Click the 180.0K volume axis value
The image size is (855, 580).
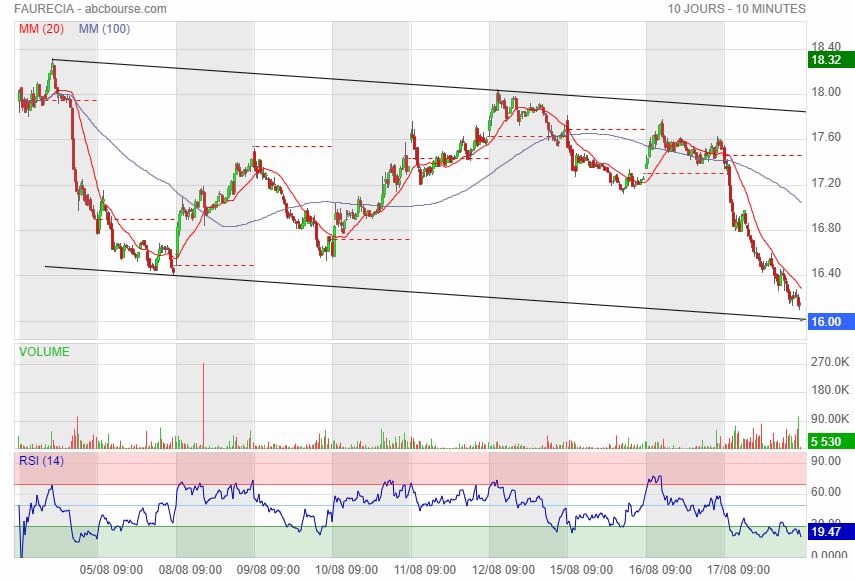tap(830, 390)
